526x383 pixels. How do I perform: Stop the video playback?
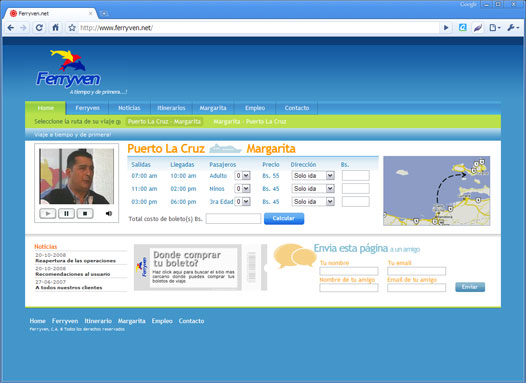point(85,213)
